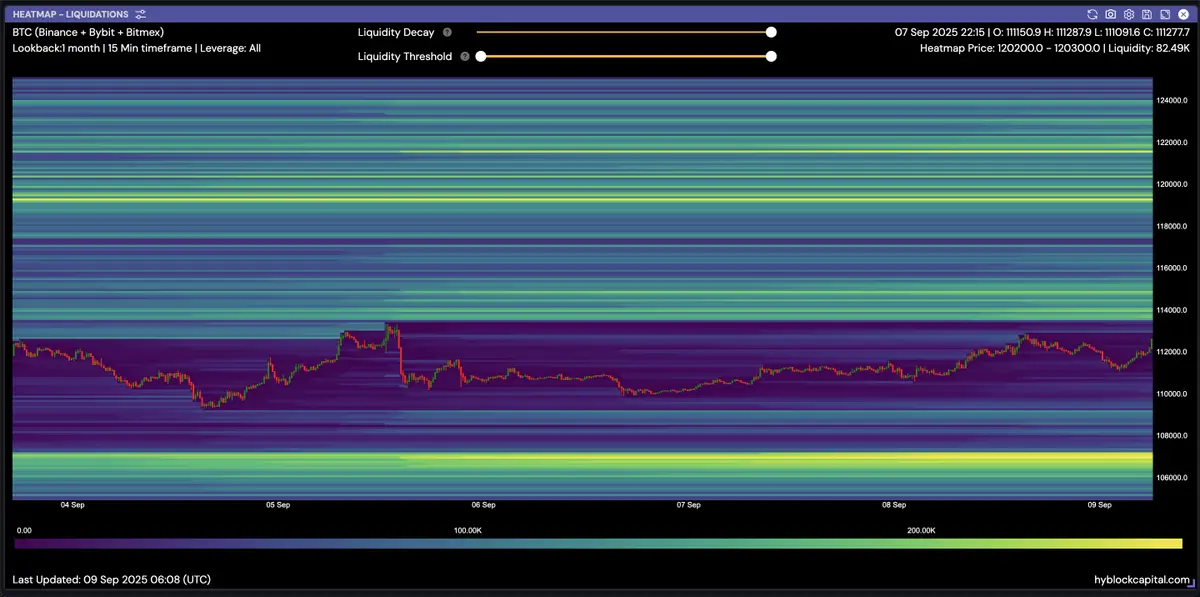Click the liquidity color gradient legend bar
Viewport: 1200px width, 597px height.
tap(599, 544)
